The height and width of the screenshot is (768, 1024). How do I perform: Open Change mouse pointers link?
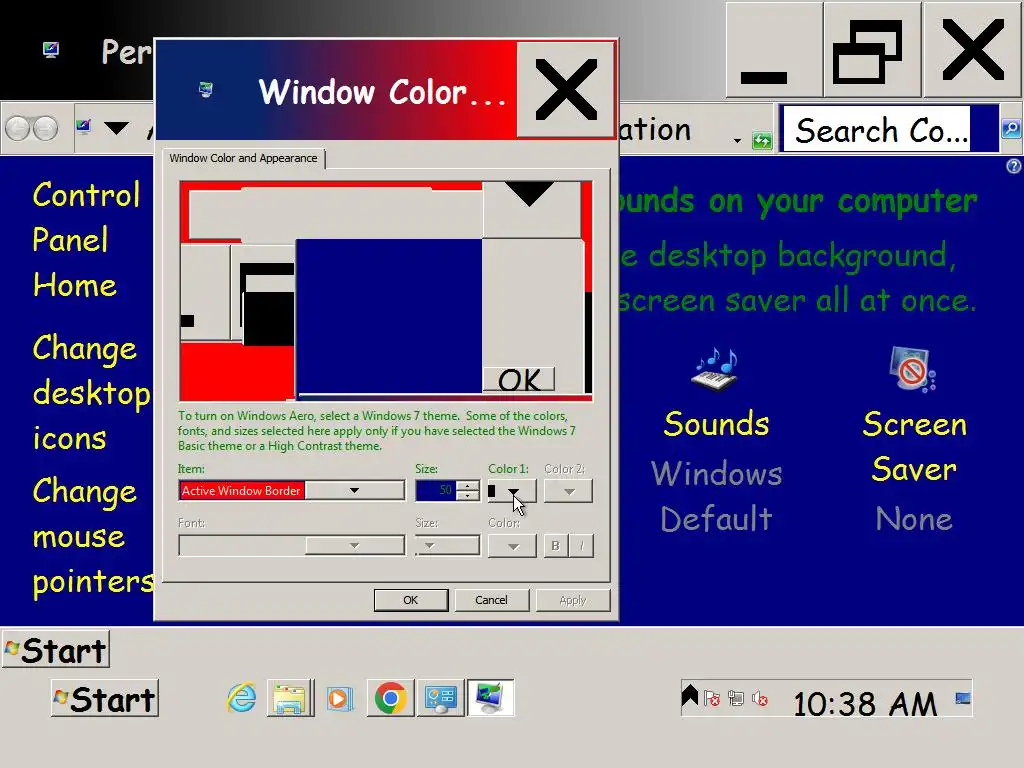pyautogui.click(x=93, y=536)
